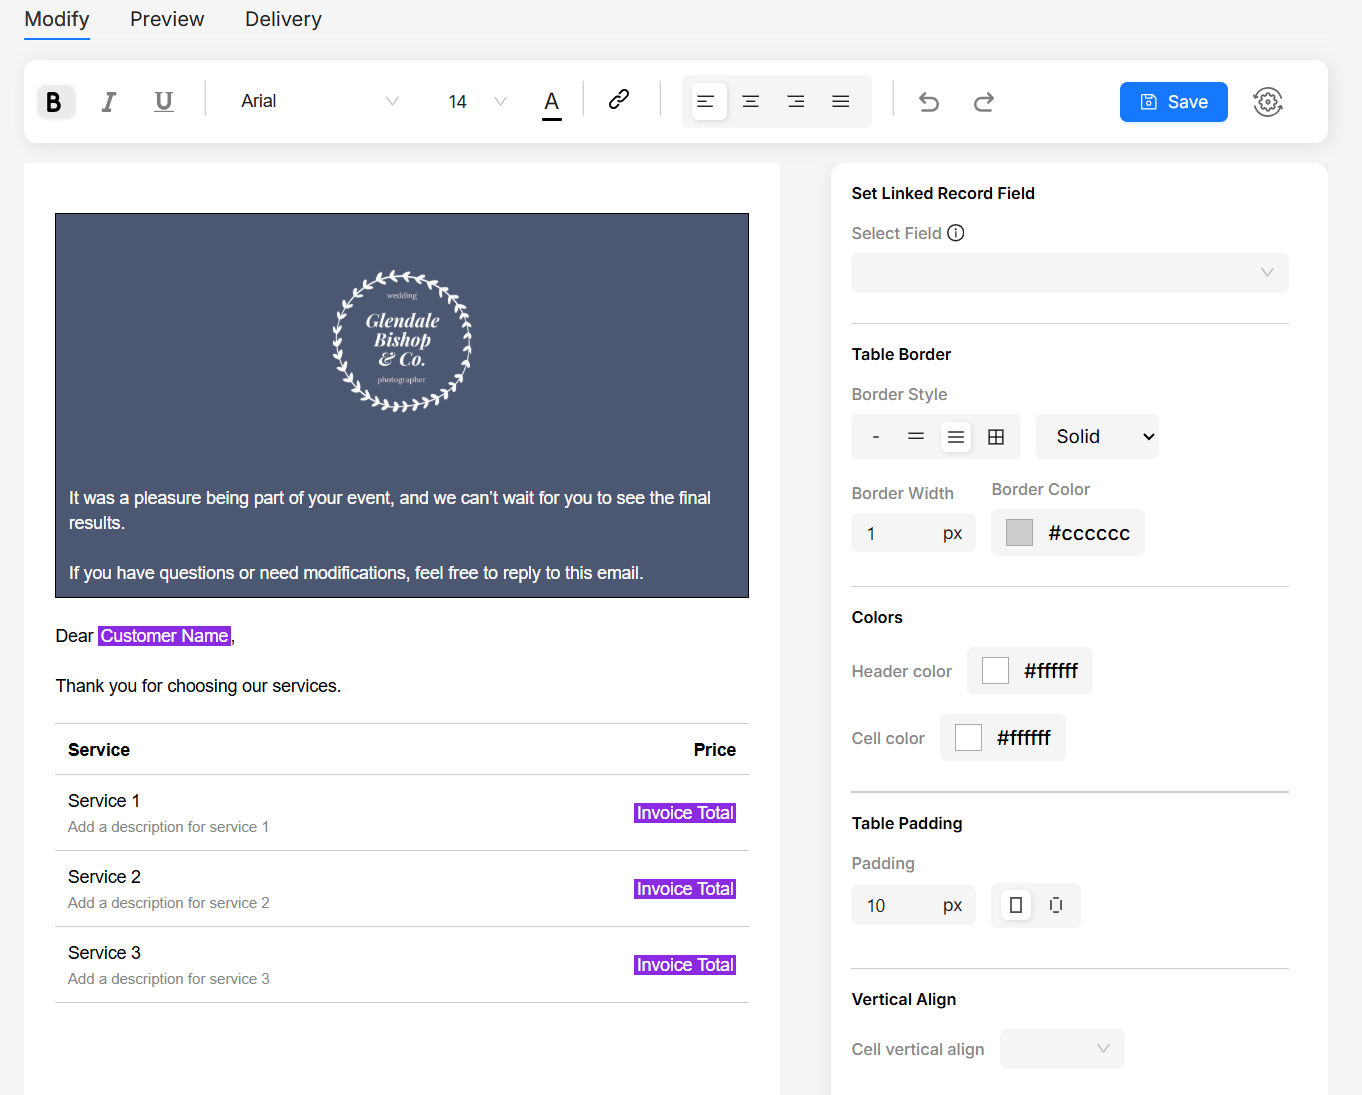Center align the text

pos(751,102)
